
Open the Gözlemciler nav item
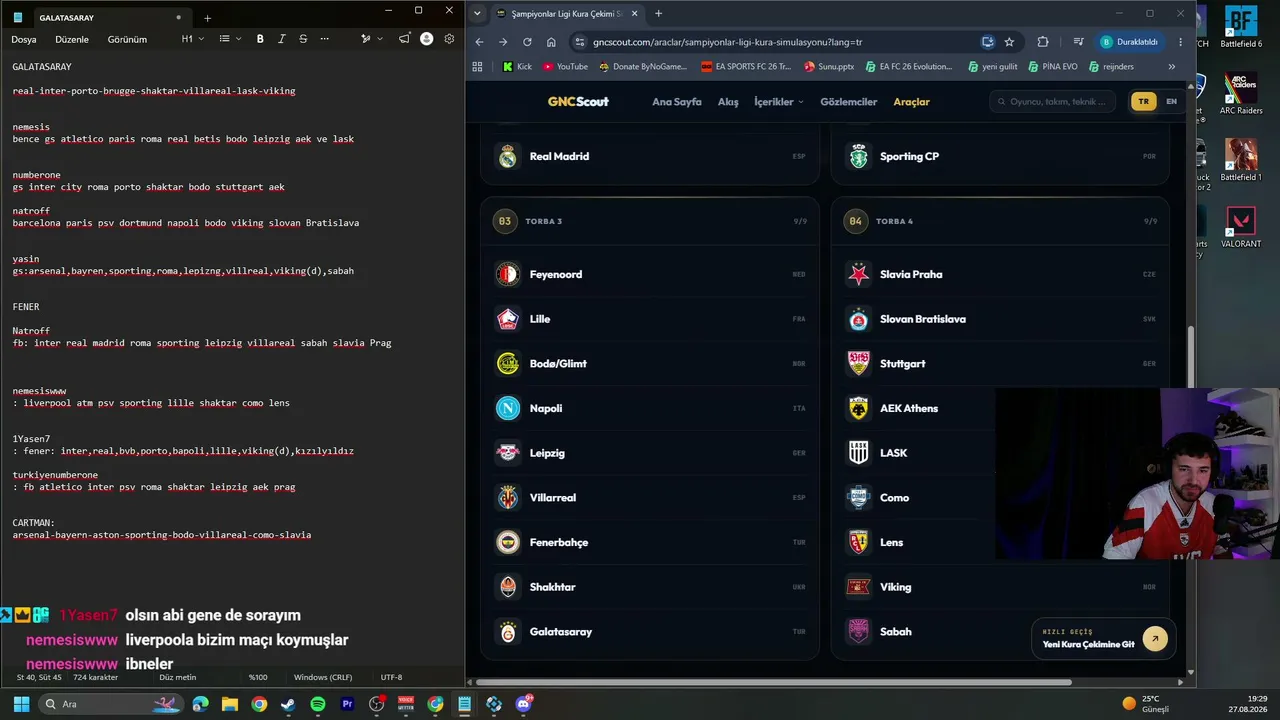click(x=849, y=101)
